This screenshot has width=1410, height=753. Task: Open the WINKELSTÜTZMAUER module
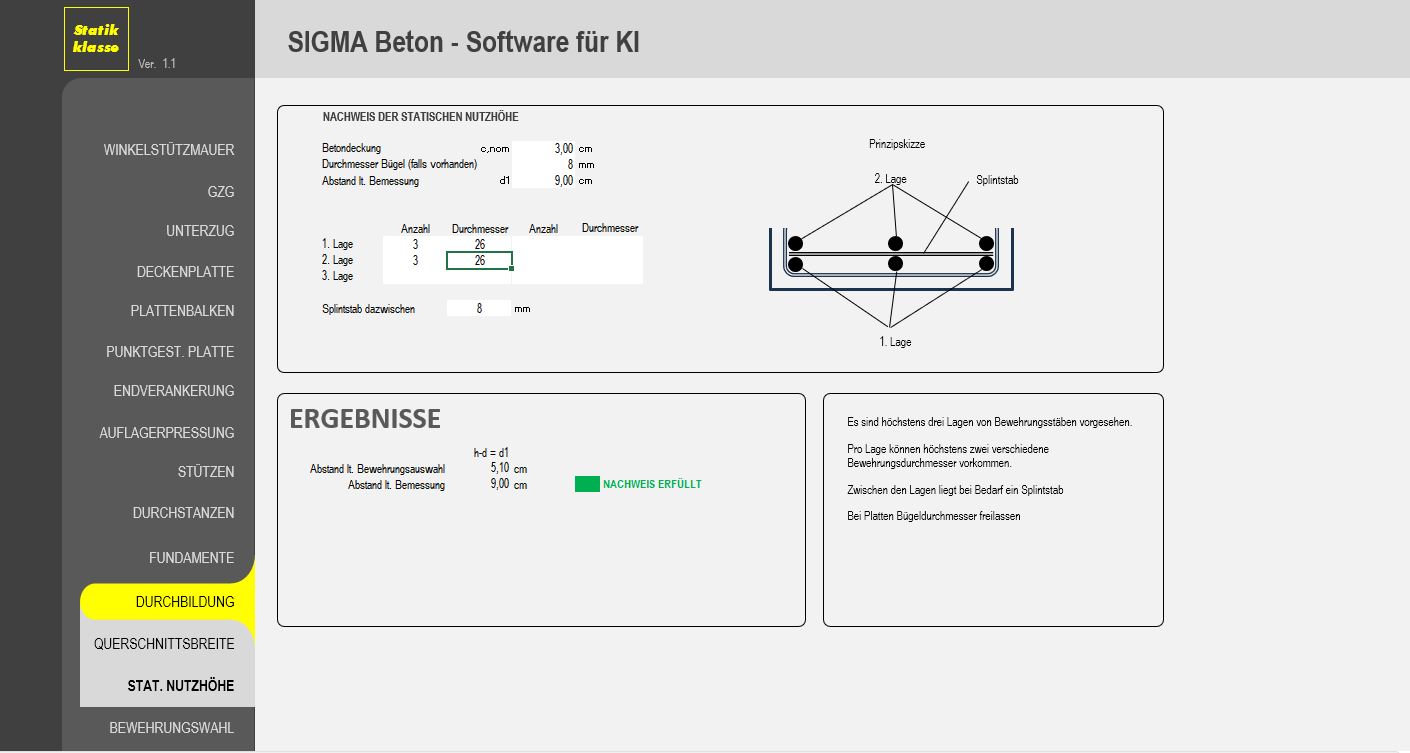point(168,150)
